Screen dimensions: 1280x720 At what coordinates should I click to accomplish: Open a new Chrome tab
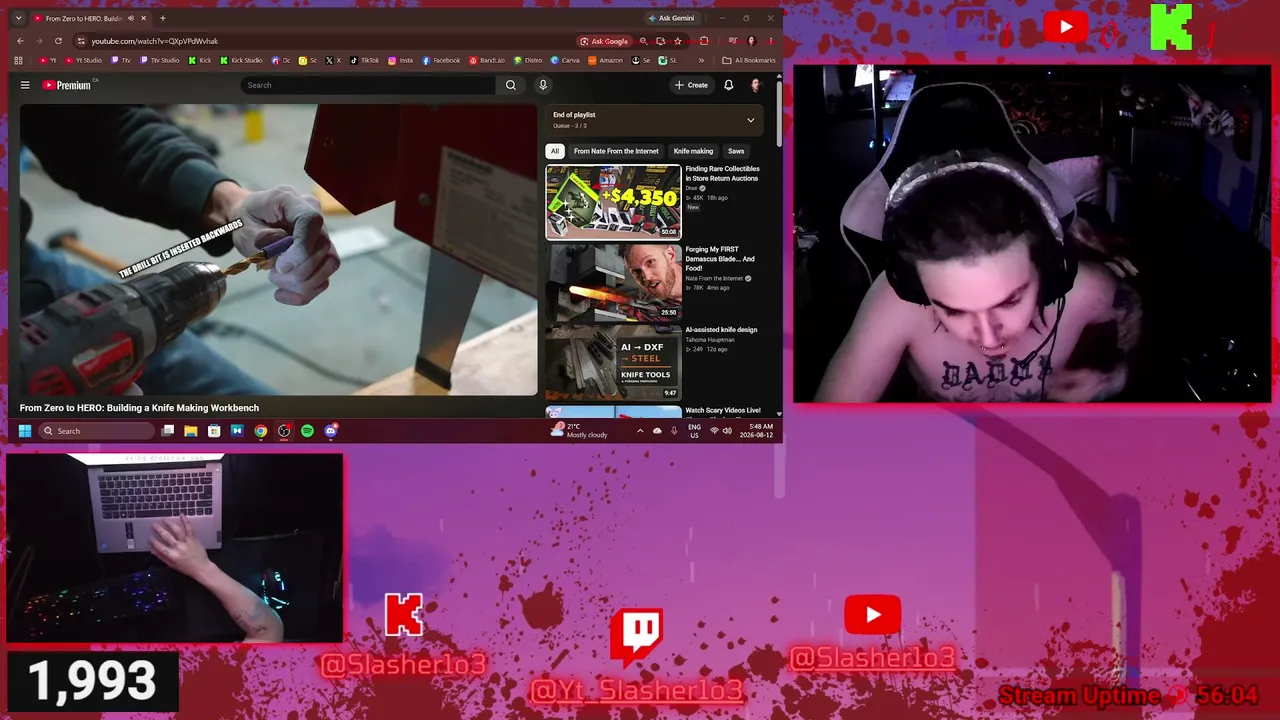163,18
